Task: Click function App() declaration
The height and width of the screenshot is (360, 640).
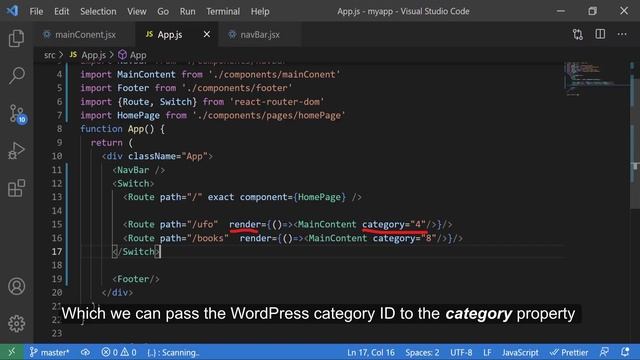Action: tap(122, 129)
